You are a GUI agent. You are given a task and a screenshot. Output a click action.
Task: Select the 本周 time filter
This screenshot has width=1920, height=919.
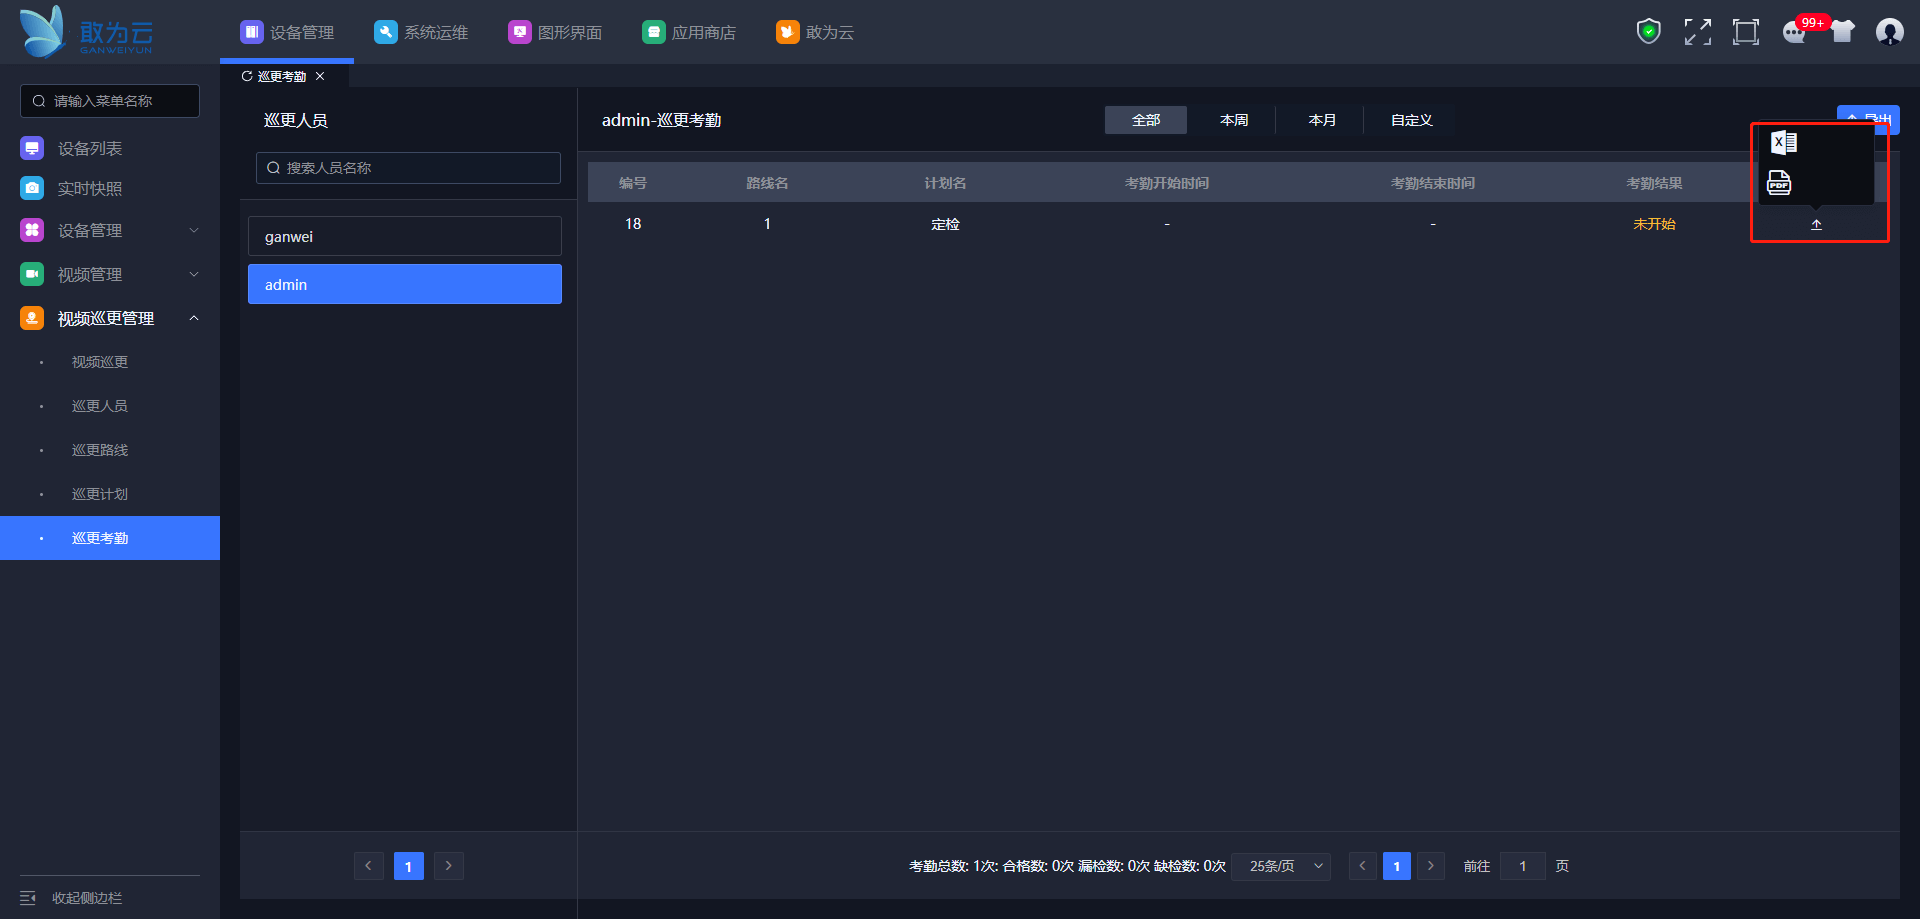pyautogui.click(x=1234, y=120)
